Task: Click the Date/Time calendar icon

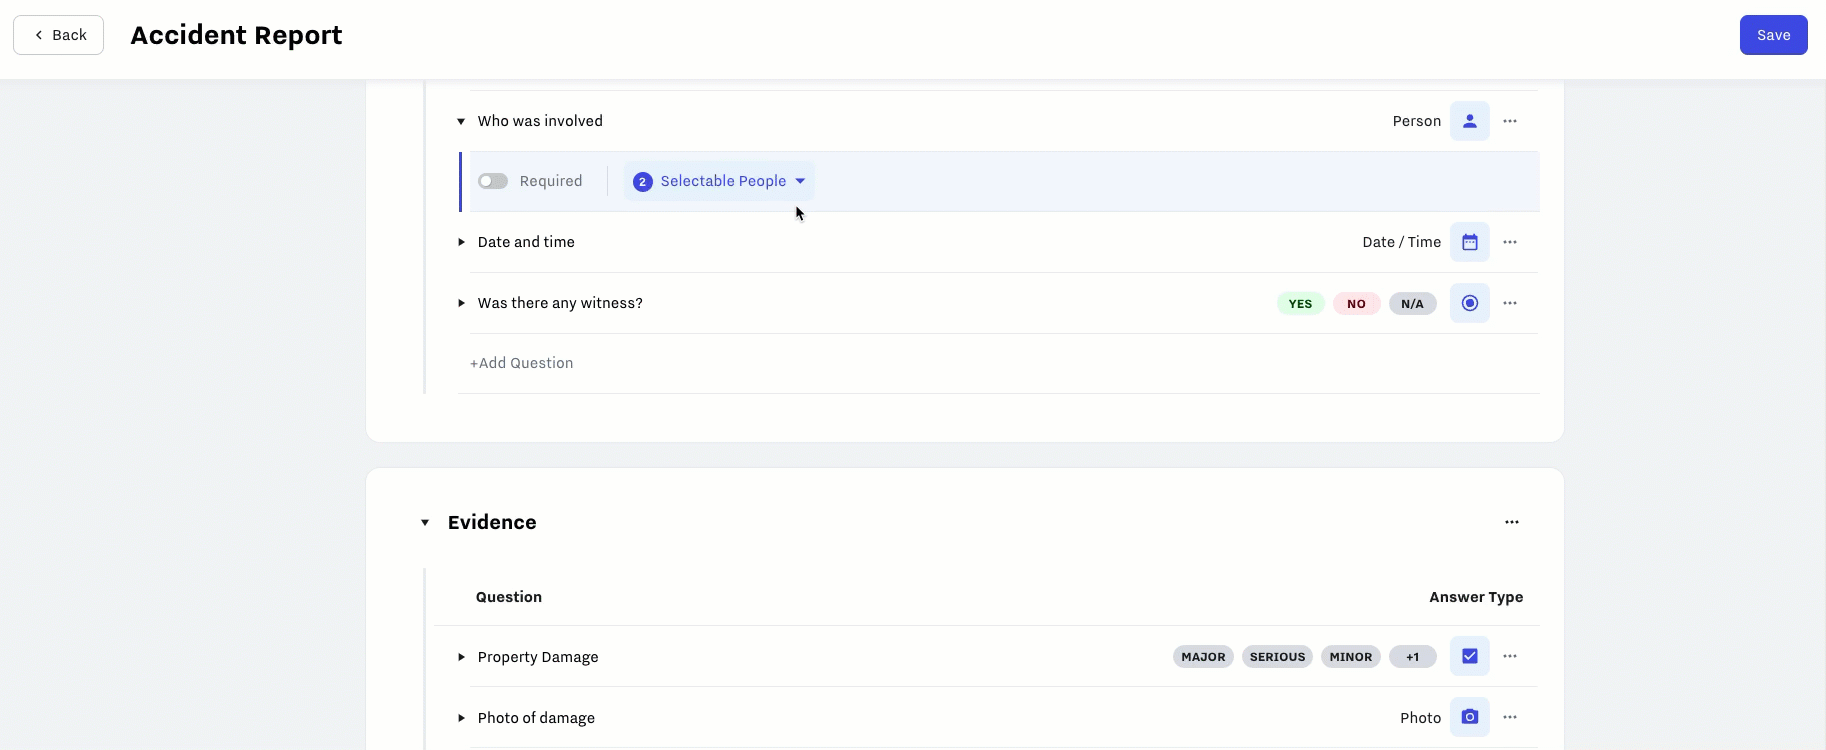Action: coord(1469,242)
